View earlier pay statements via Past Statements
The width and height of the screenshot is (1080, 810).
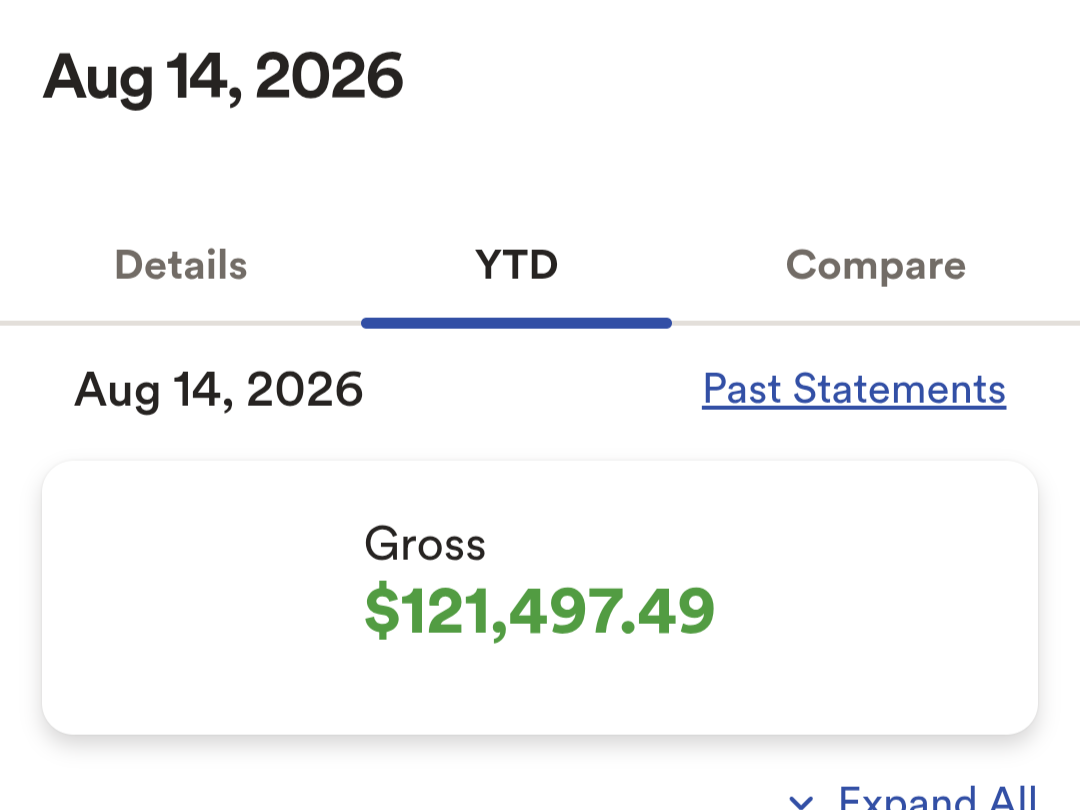click(x=854, y=389)
